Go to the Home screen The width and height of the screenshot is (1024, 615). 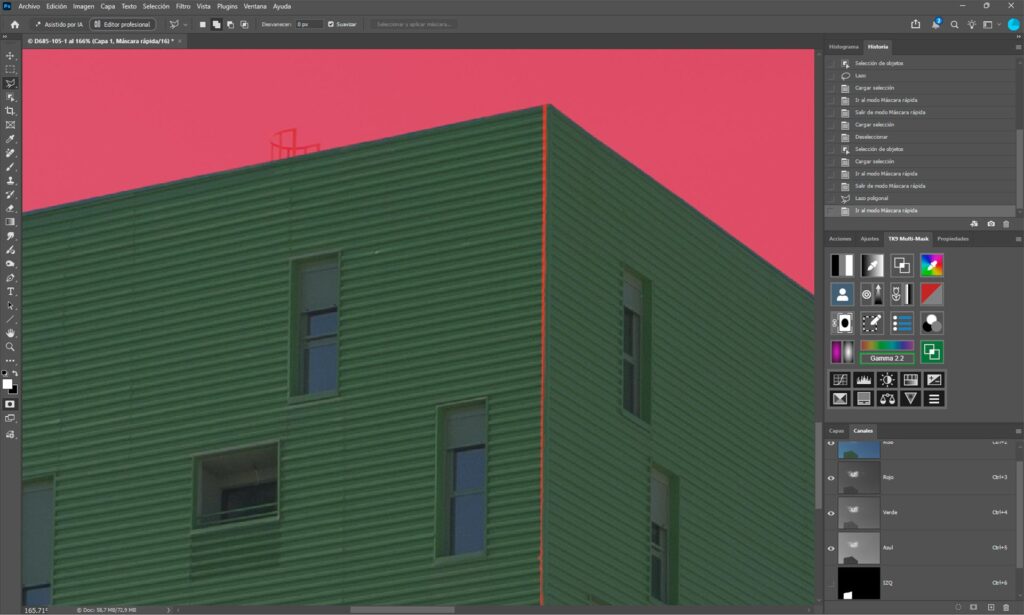(14, 25)
